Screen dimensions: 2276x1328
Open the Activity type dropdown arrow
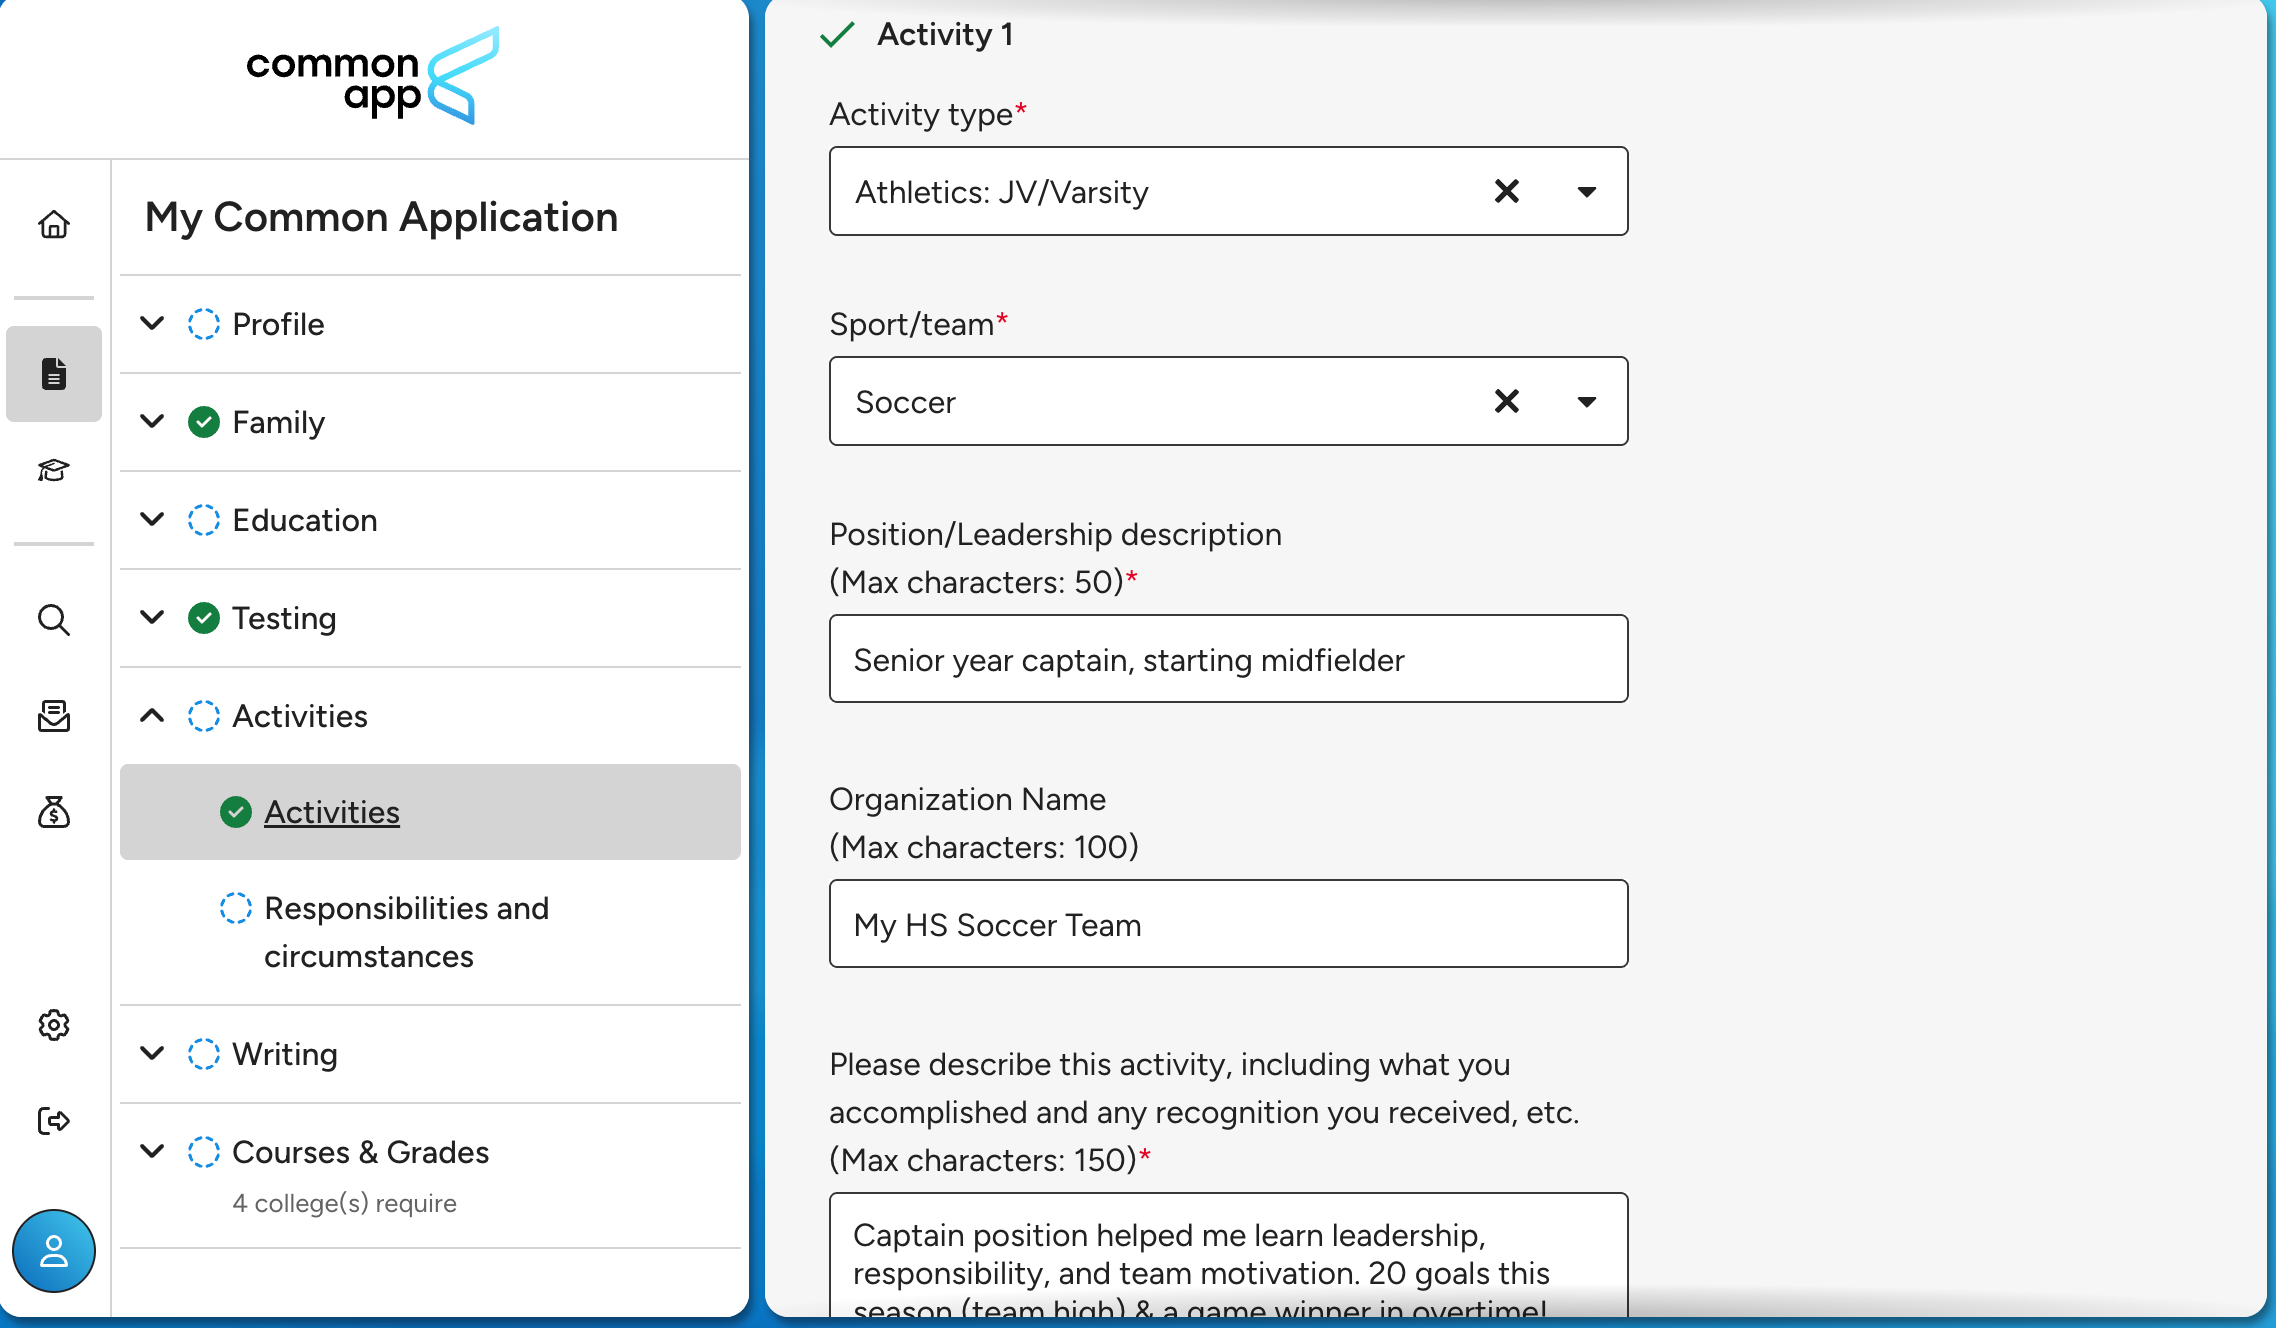[1587, 191]
